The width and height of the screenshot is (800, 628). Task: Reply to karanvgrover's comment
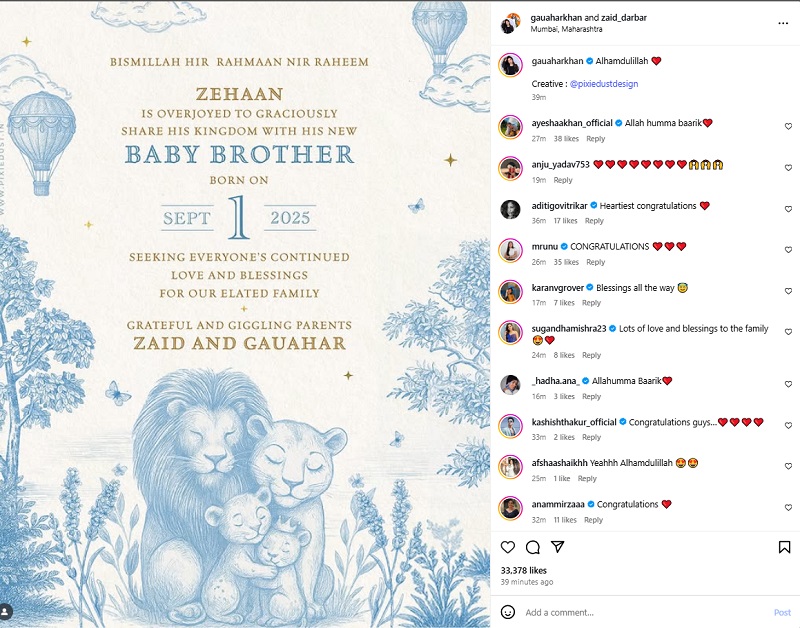pos(591,303)
